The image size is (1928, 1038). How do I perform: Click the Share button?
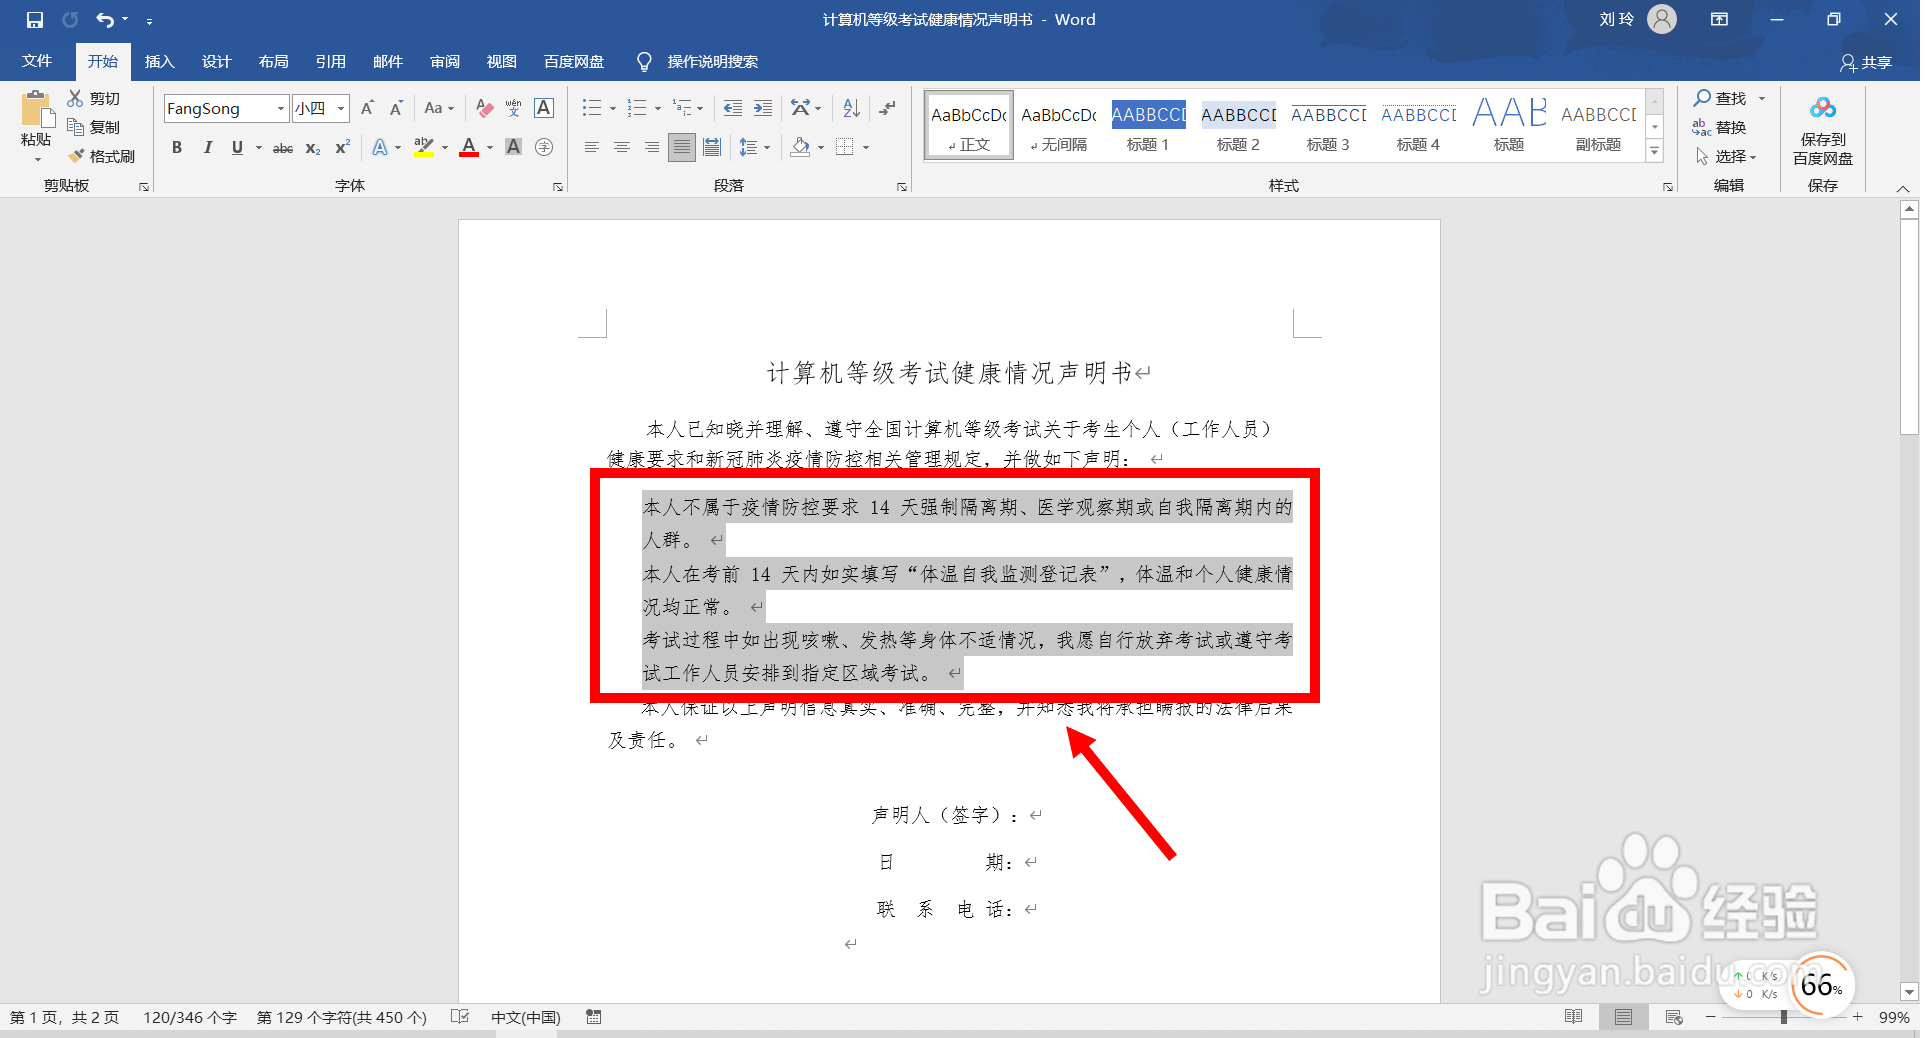point(1866,62)
